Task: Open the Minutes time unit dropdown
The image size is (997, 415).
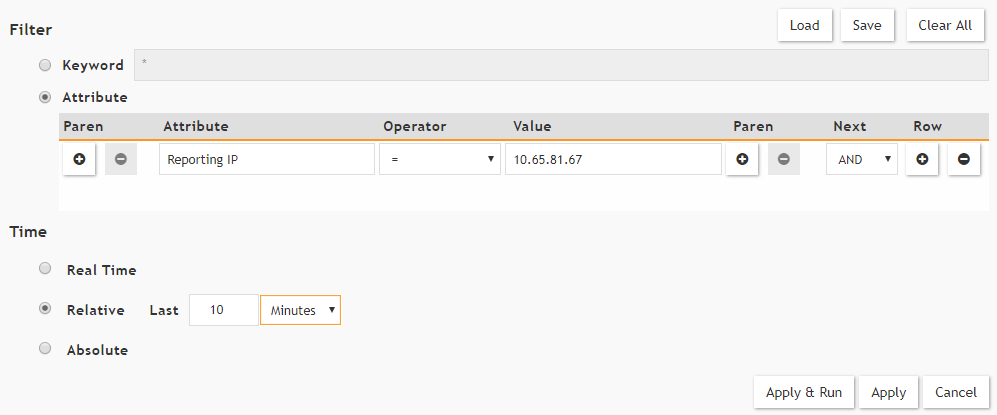Action: tap(300, 310)
